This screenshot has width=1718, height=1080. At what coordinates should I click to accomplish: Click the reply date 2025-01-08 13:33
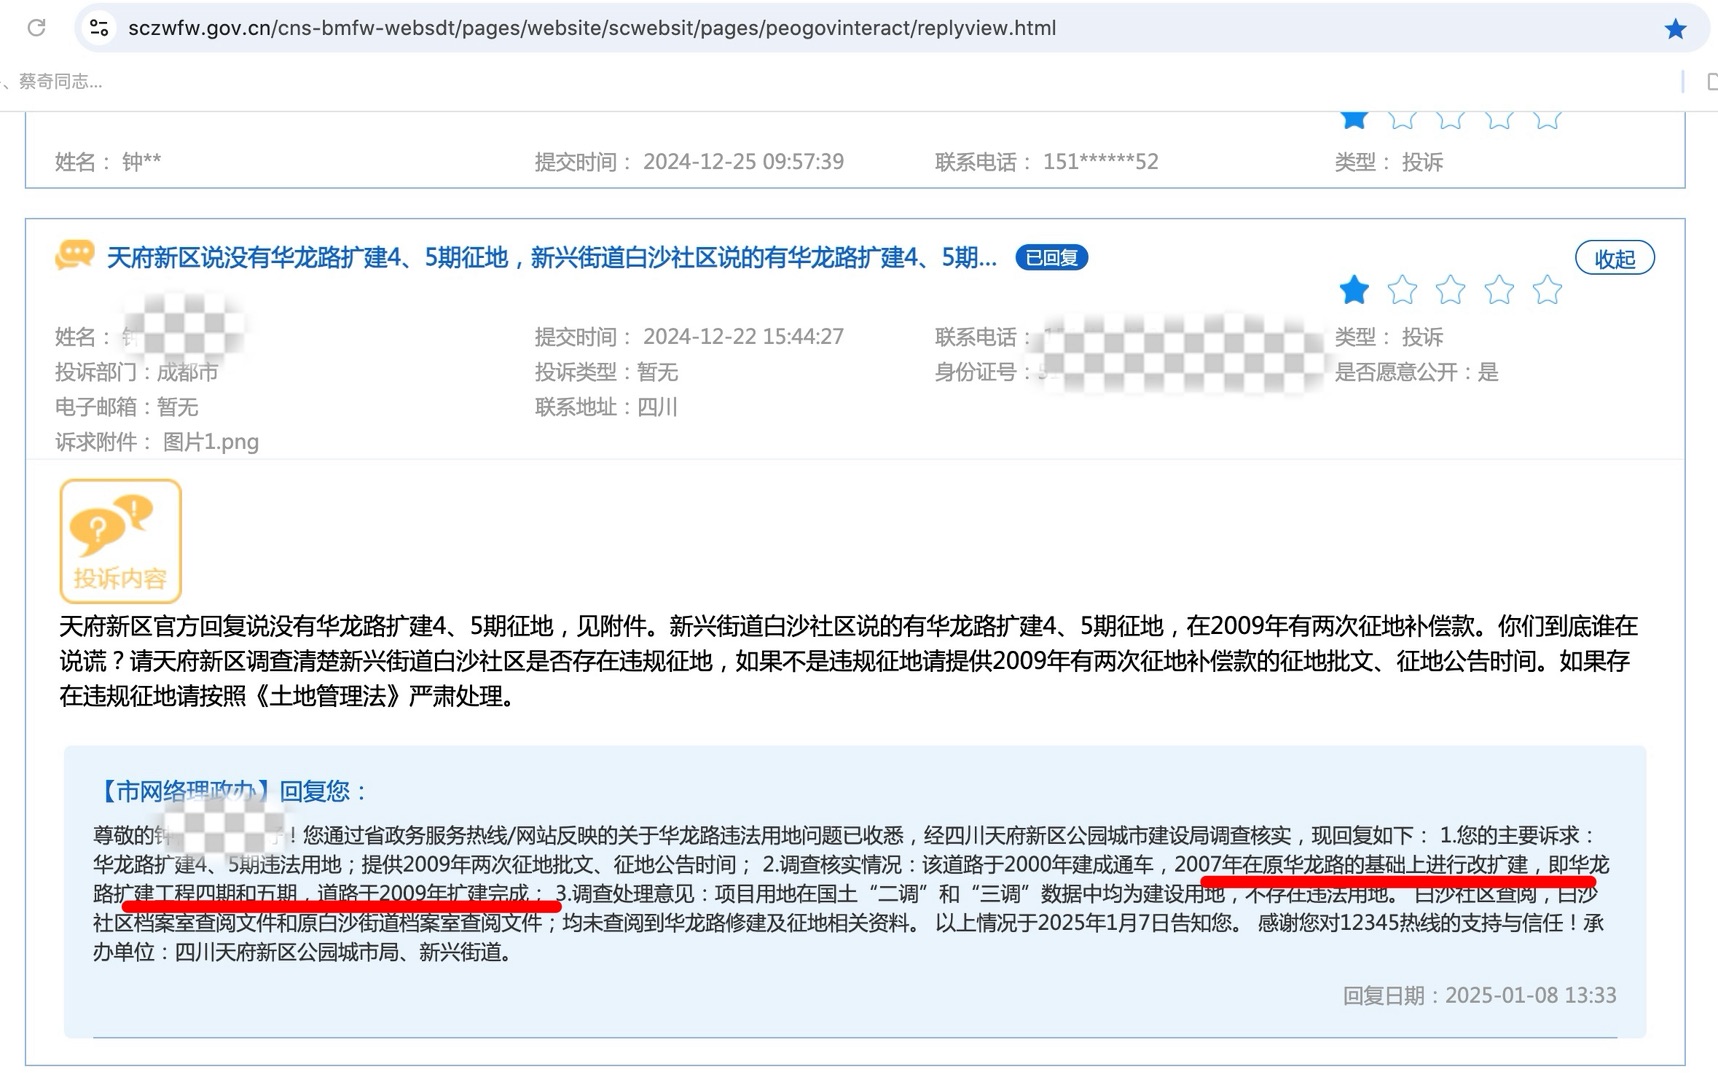[1530, 995]
